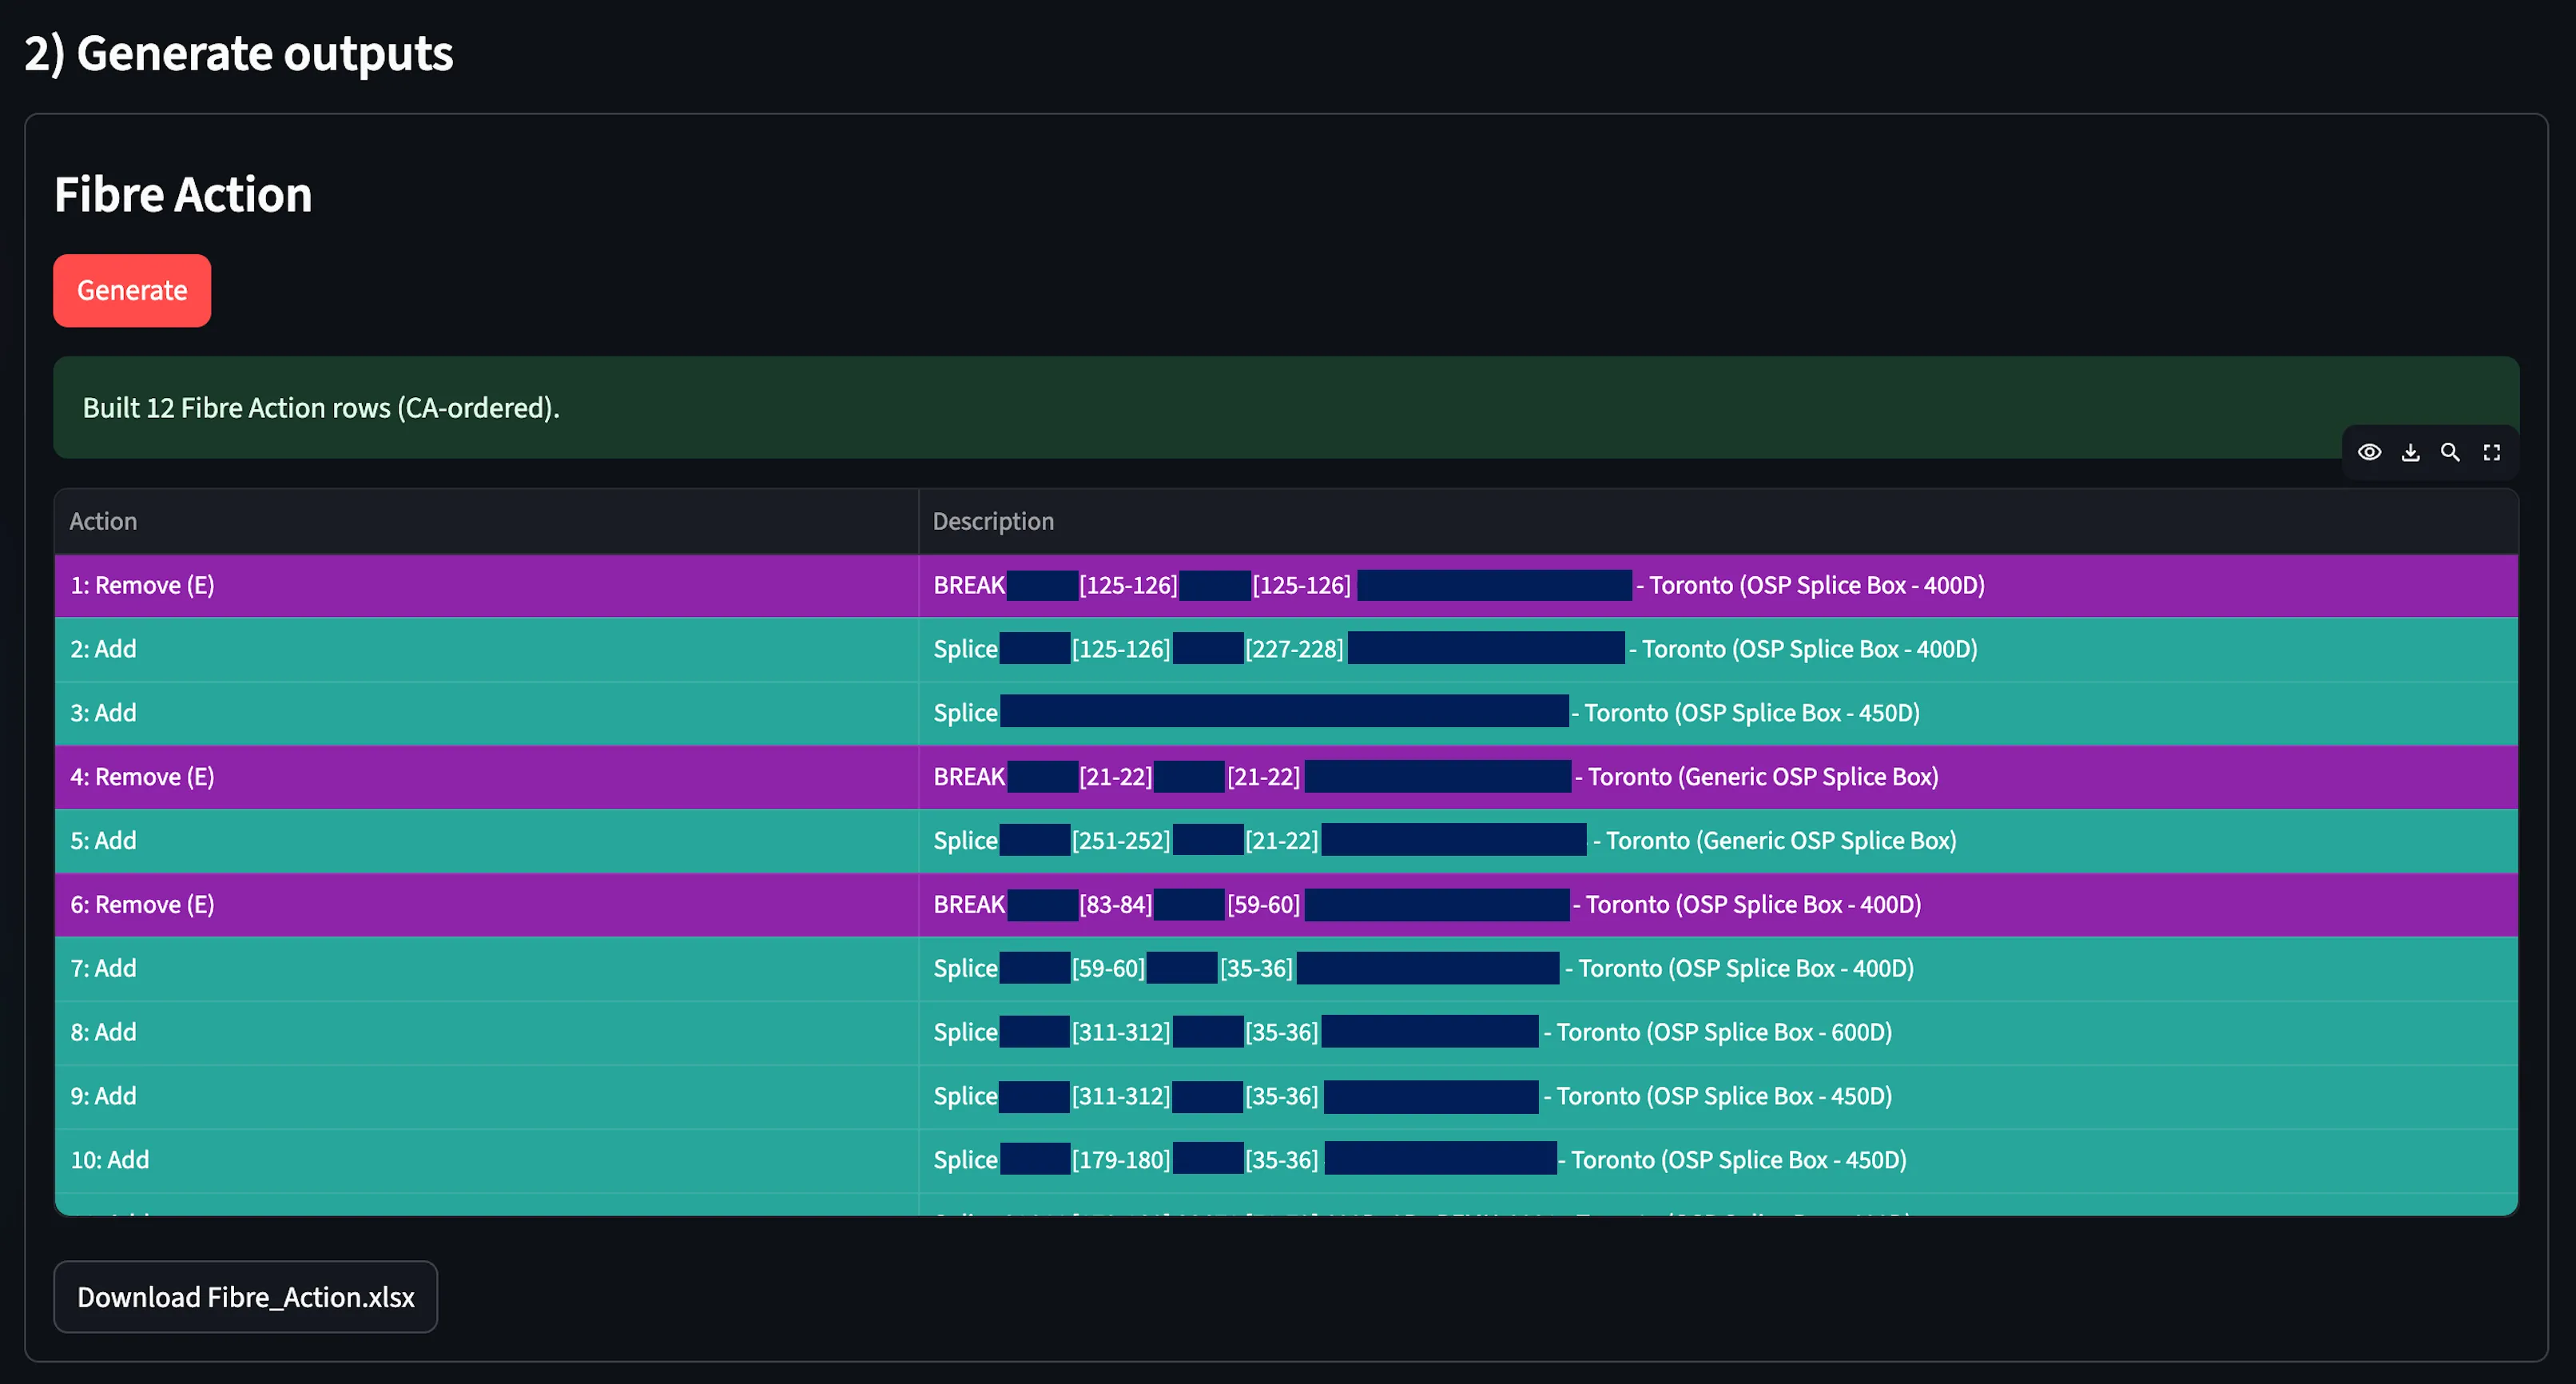Click the table download icon
Screen dimensions: 2576x1384
pyautogui.click(x=2410, y=452)
